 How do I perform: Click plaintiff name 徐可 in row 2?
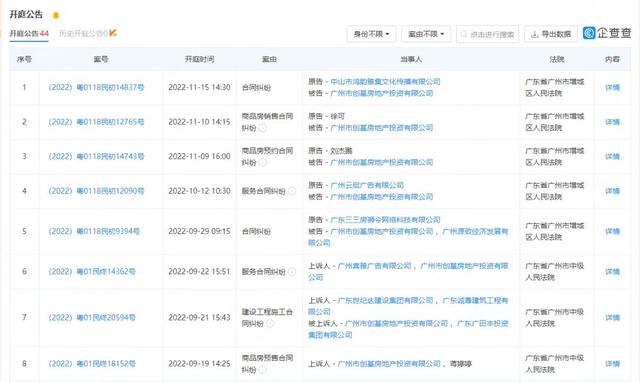tap(338, 116)
